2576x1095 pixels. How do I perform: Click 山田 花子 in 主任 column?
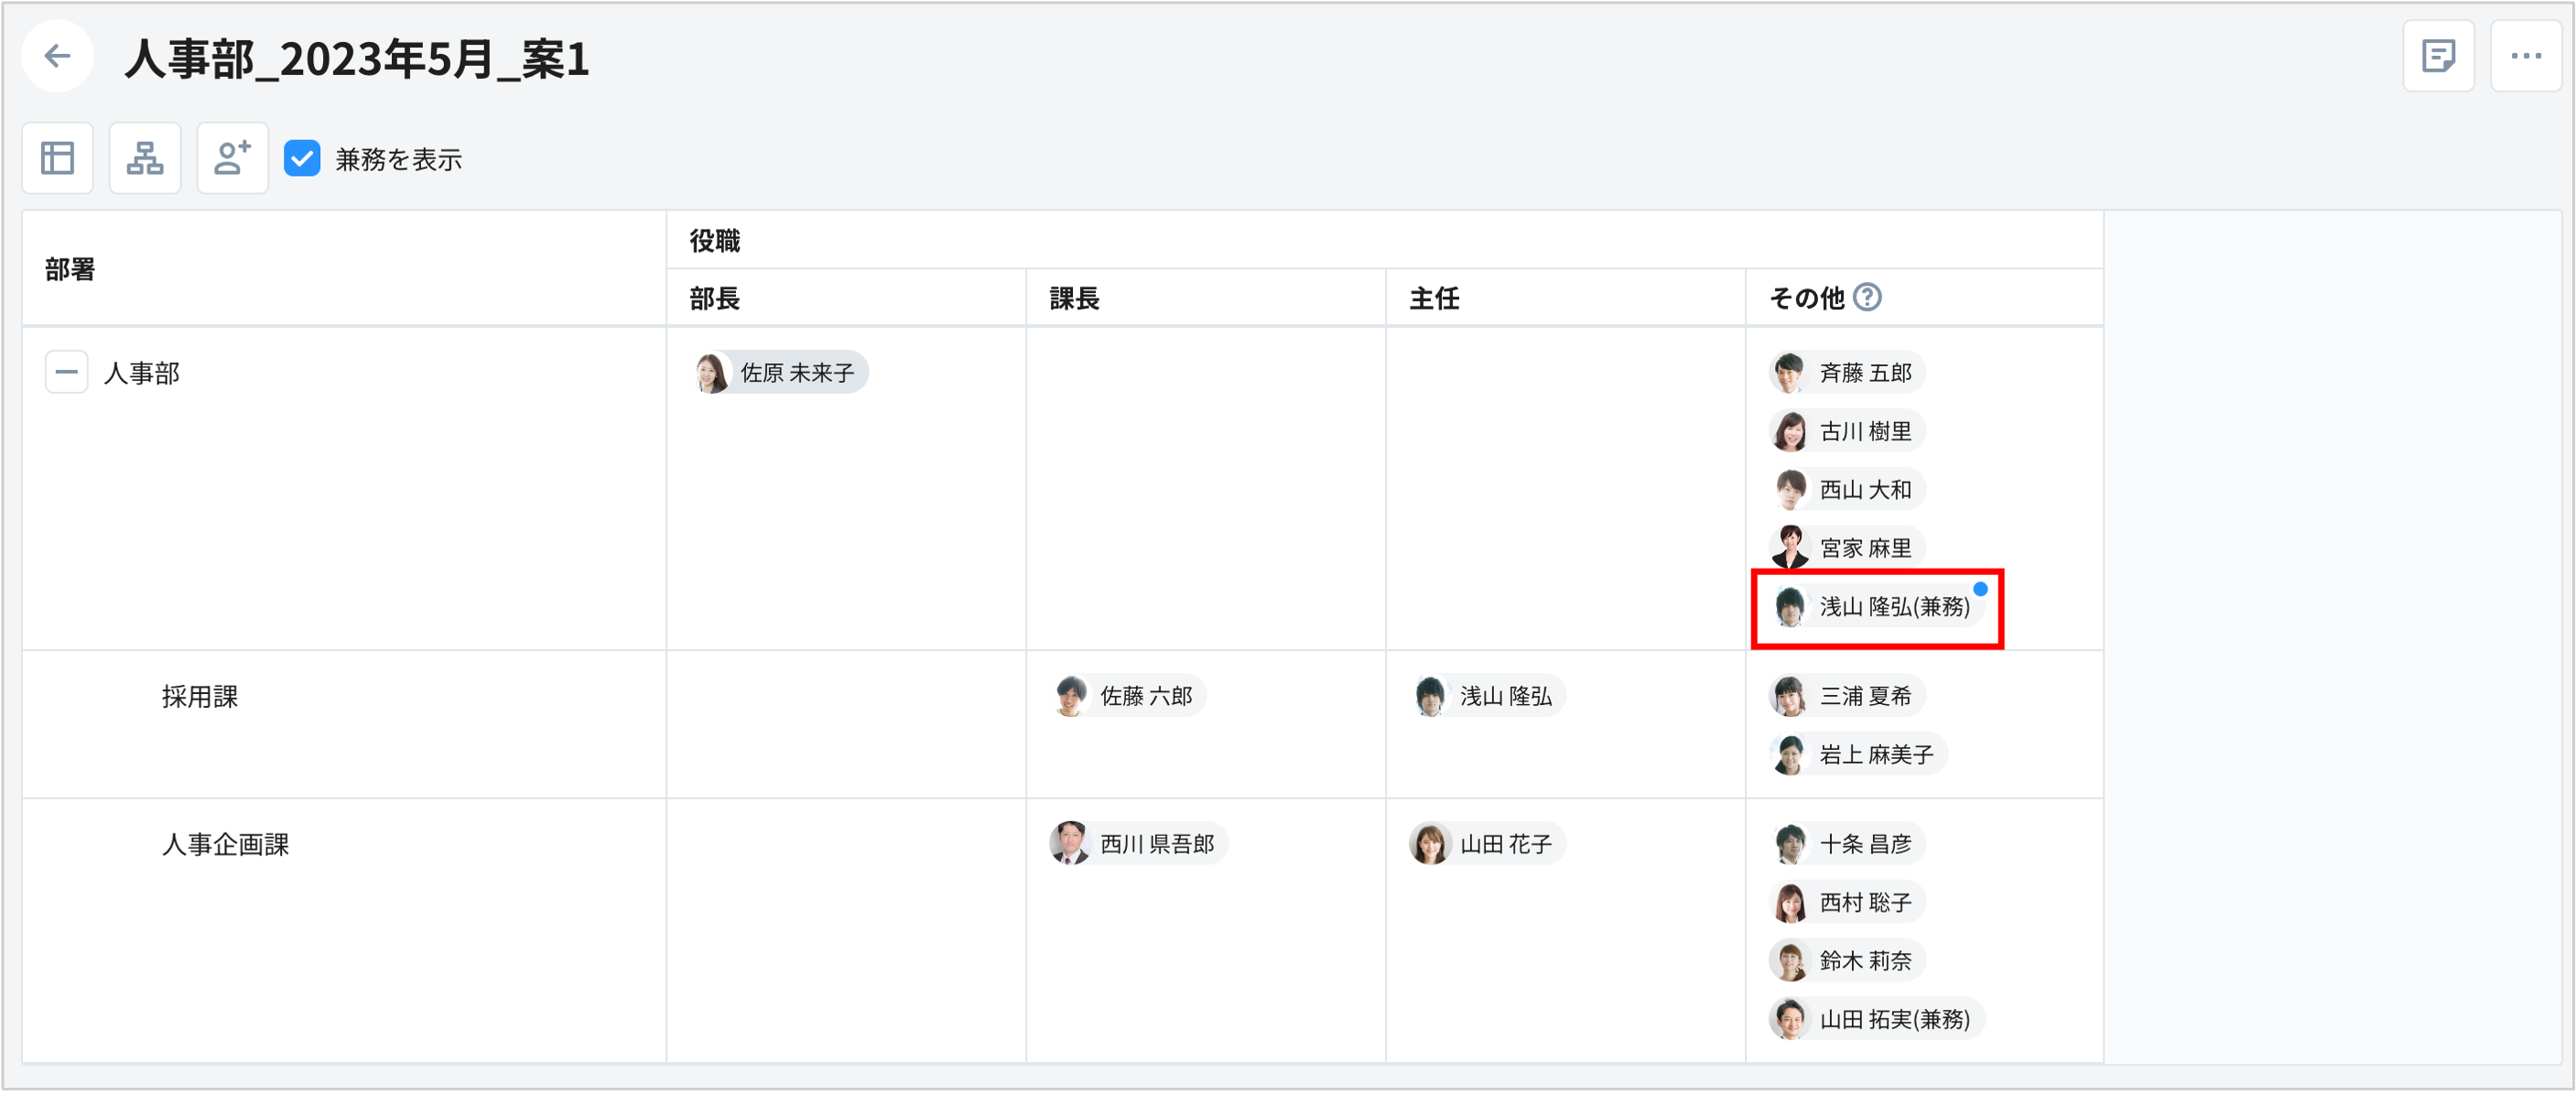1488,844
